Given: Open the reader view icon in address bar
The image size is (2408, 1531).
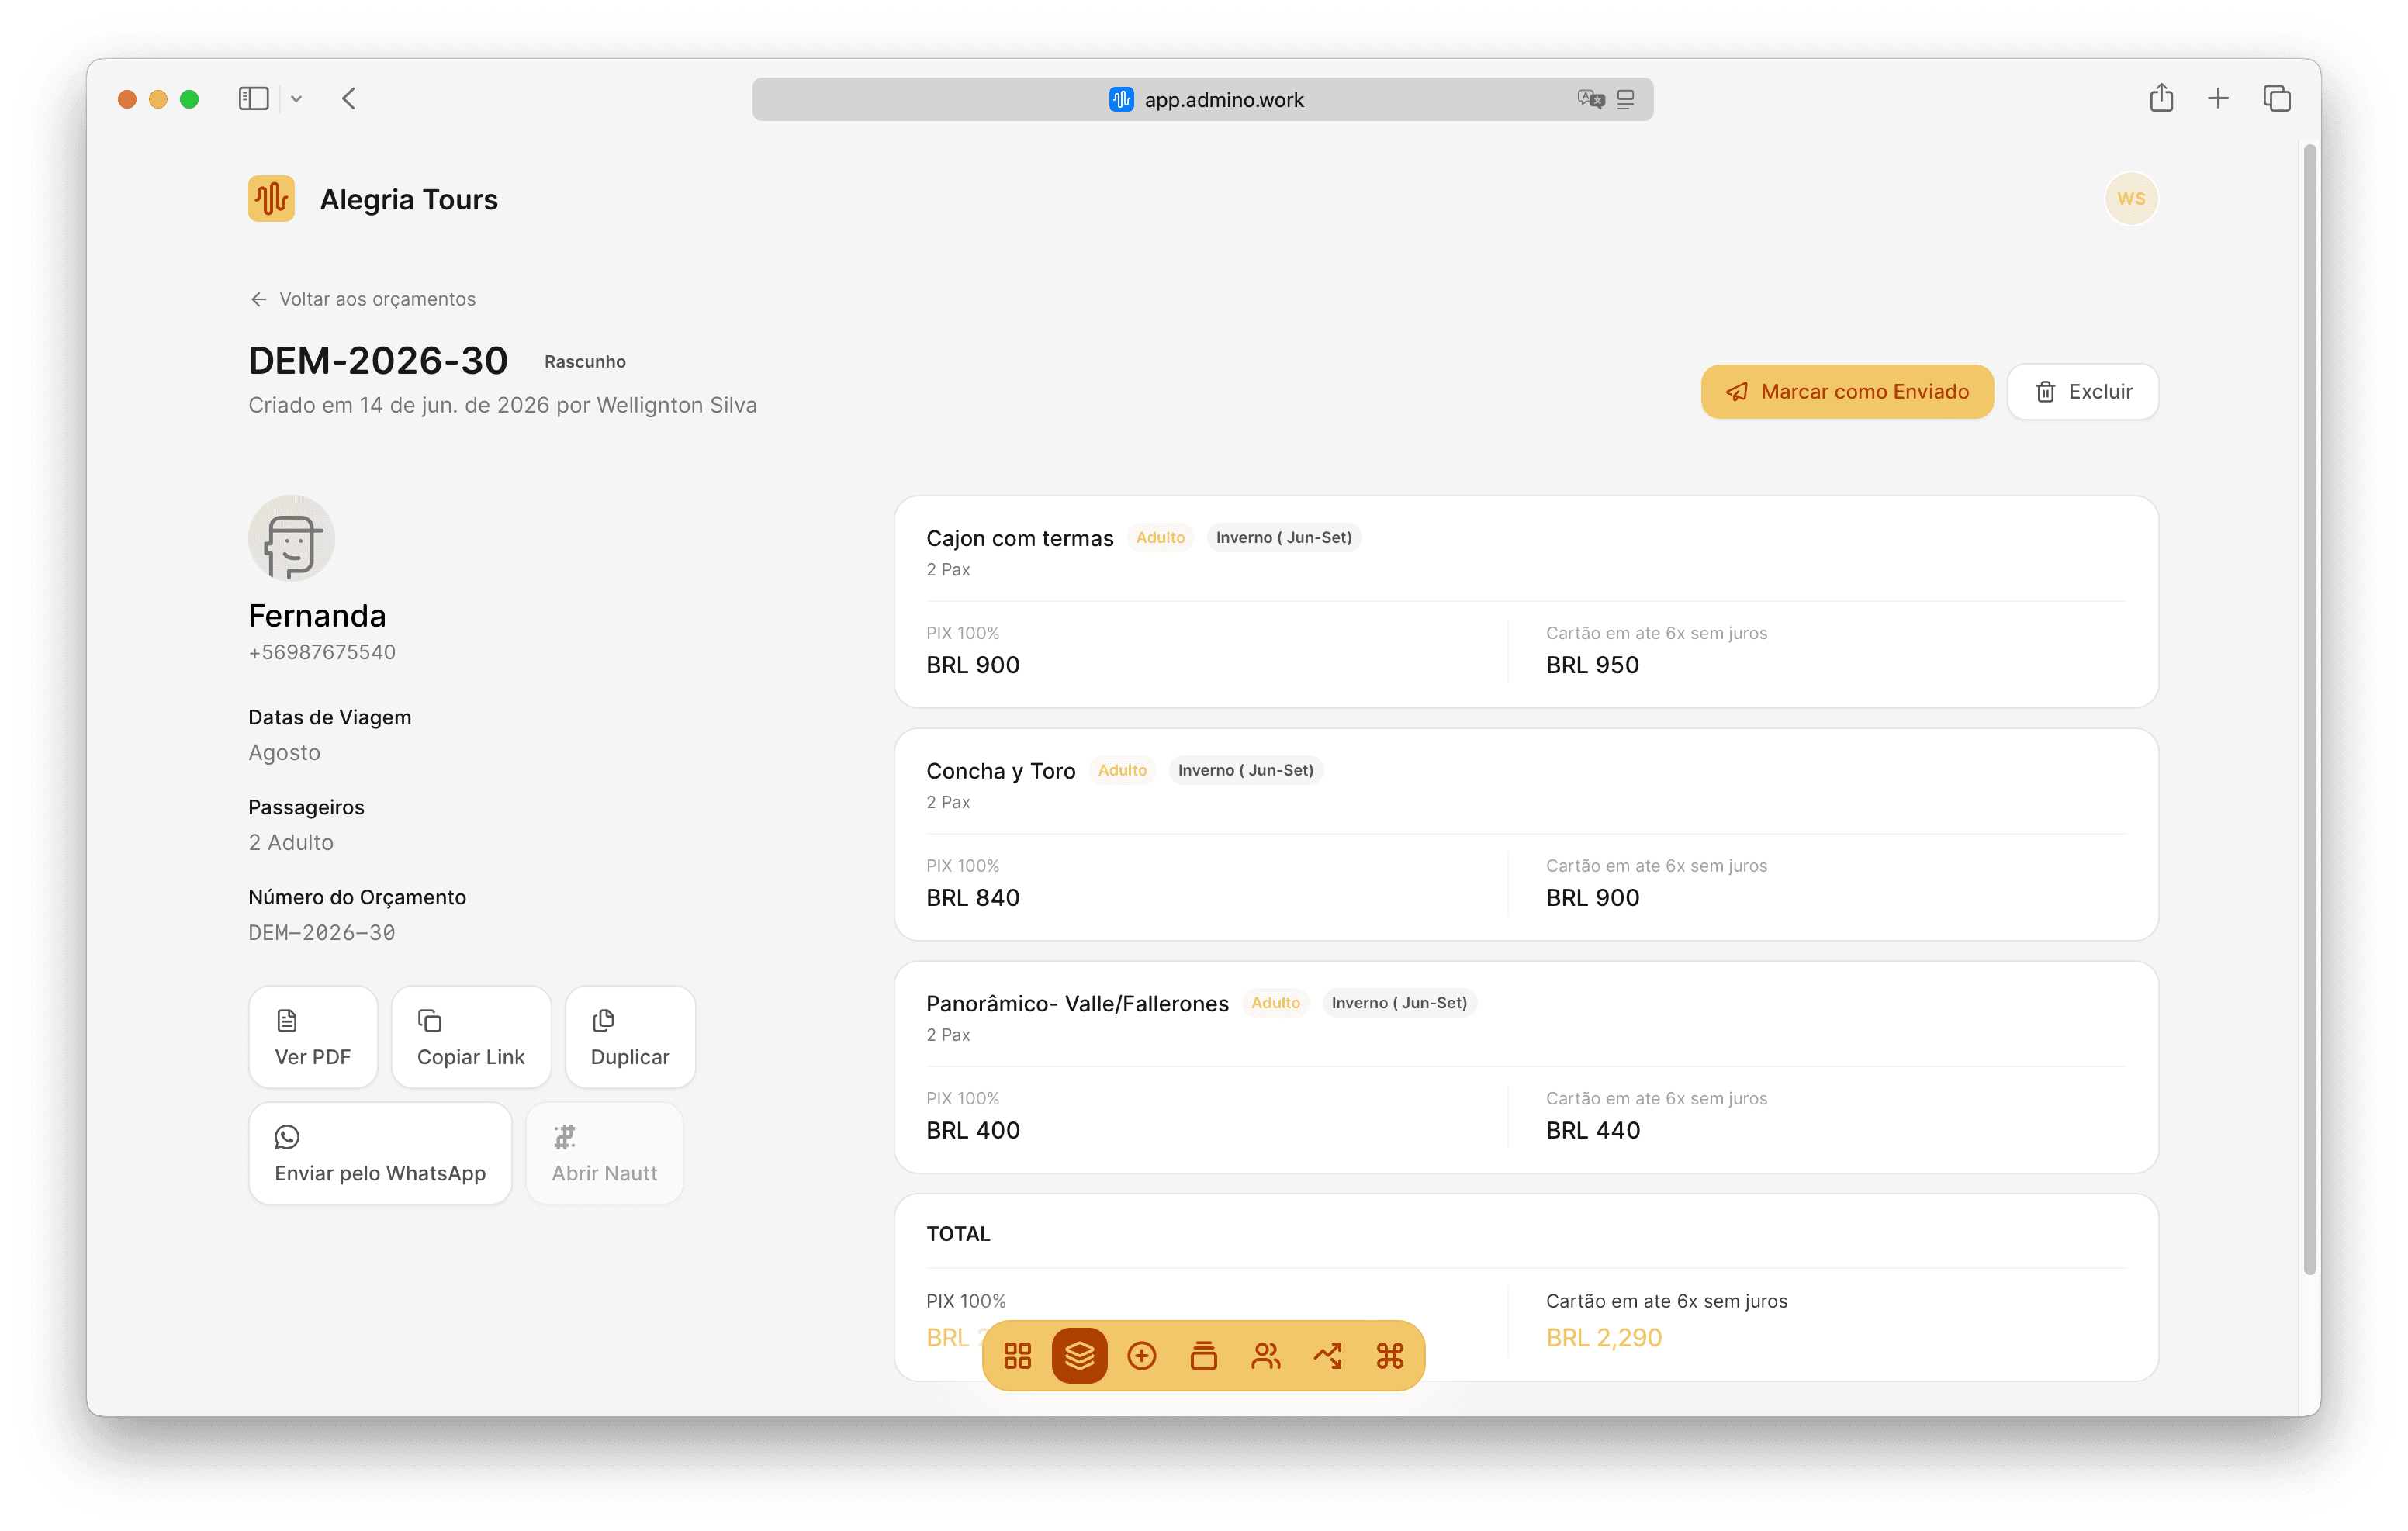Looking at the screenshot, I should coord(1625,99).
